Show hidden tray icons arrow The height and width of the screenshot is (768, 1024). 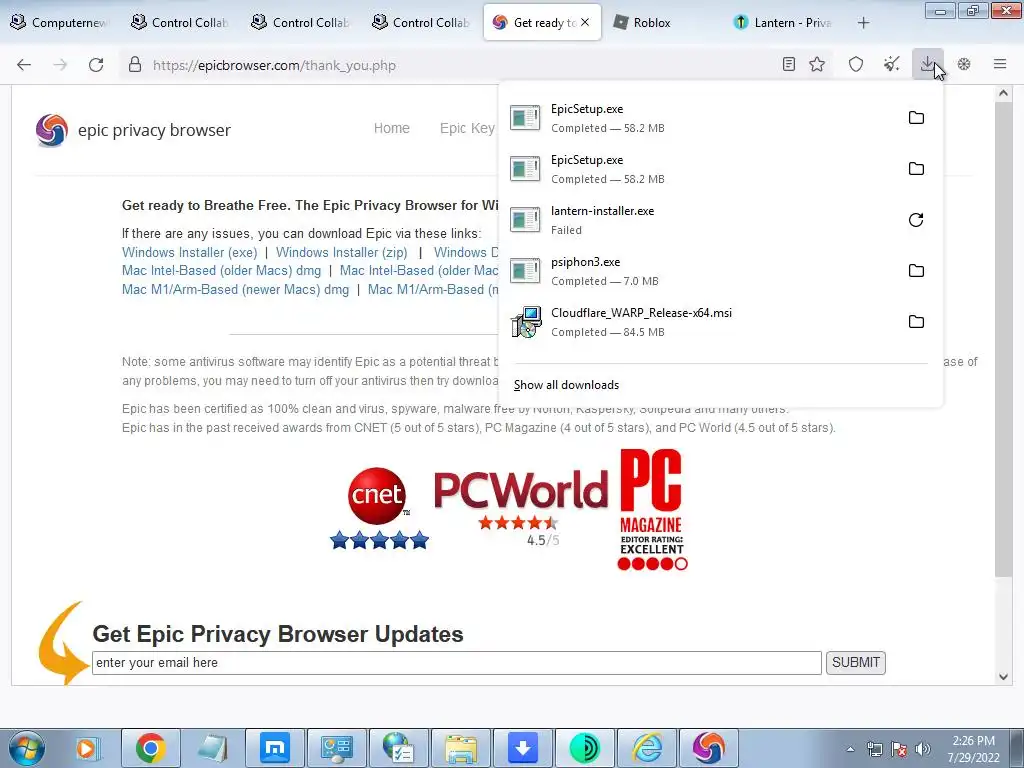tap(850, 750)
